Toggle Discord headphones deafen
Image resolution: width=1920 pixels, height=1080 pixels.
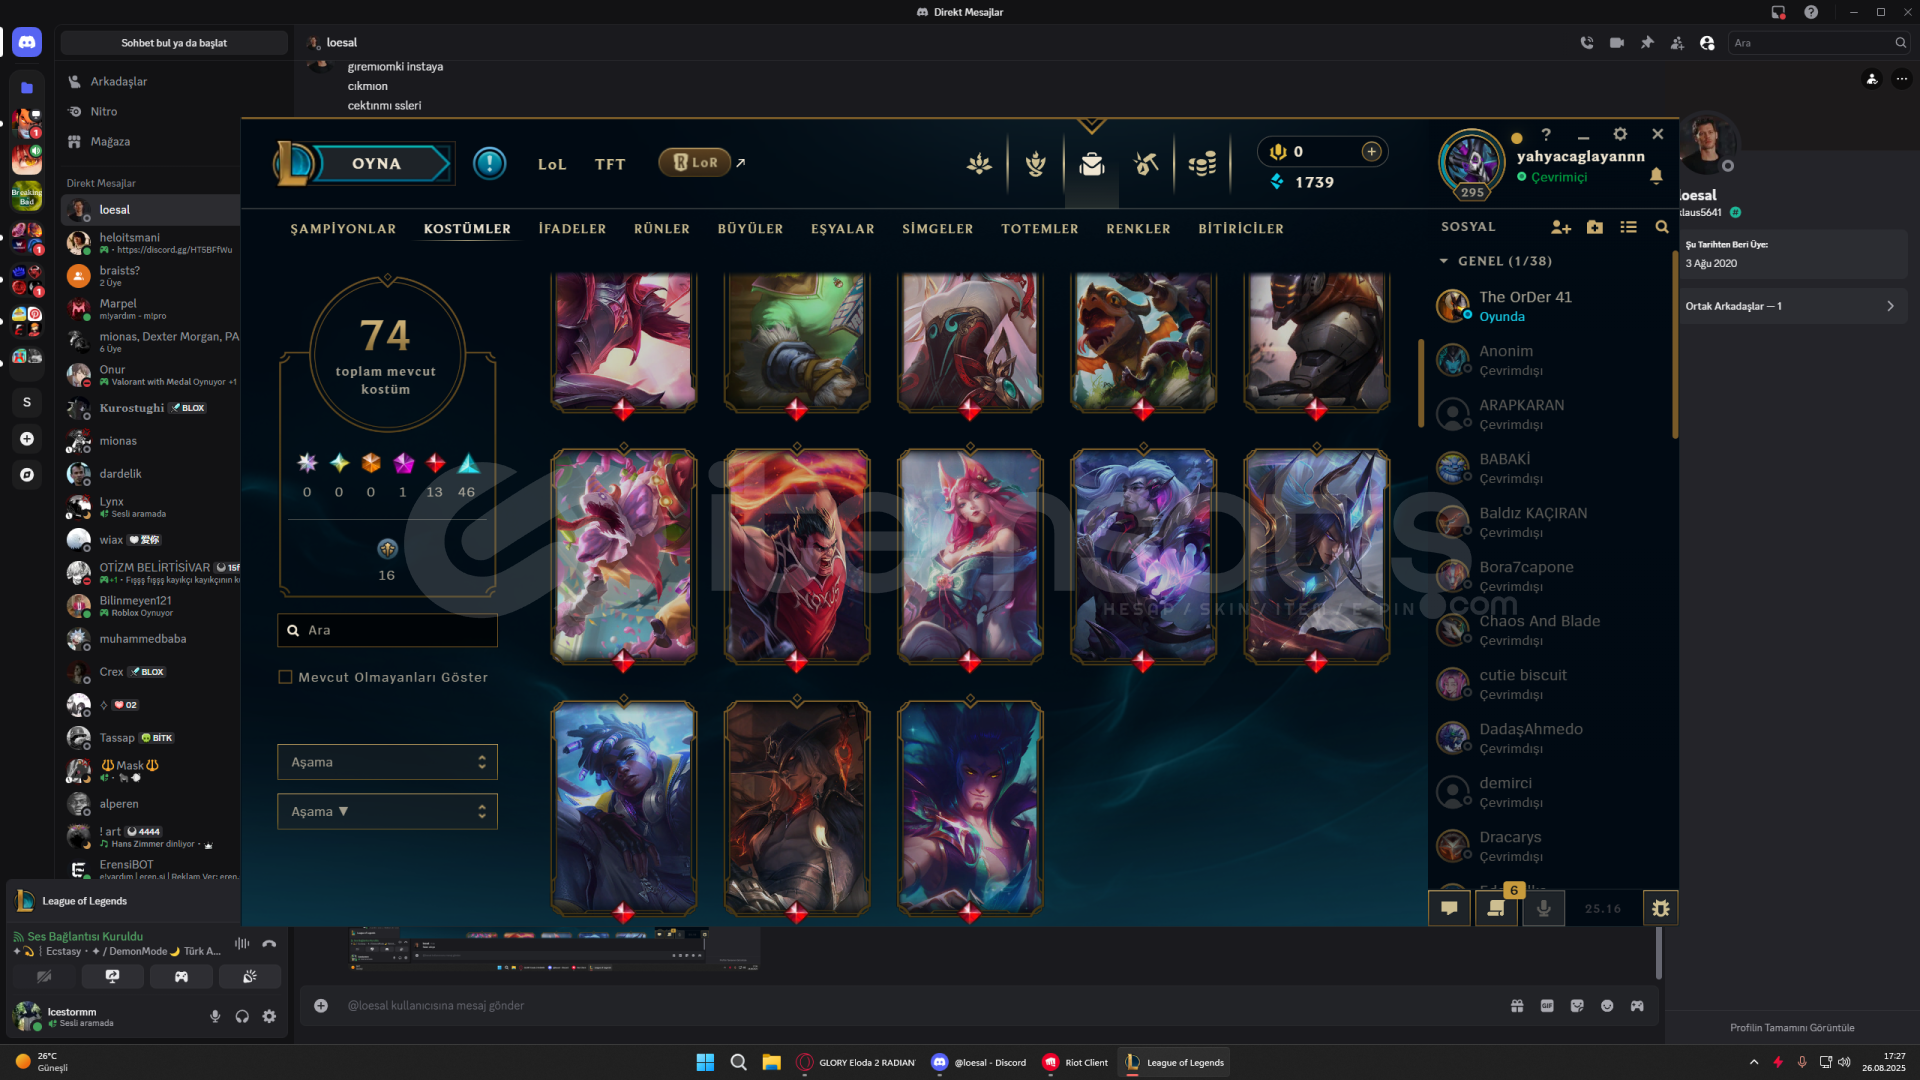242,1016
